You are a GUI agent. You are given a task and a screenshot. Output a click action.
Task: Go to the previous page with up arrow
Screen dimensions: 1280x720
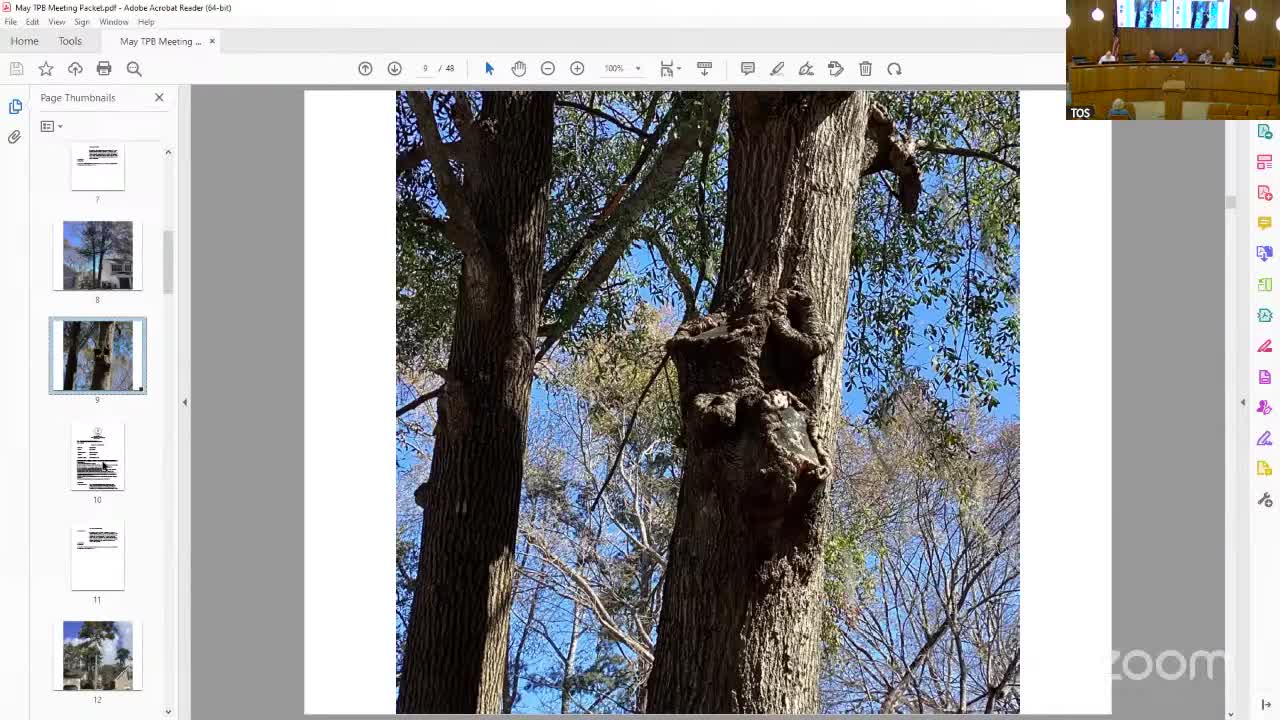[365, 69]
